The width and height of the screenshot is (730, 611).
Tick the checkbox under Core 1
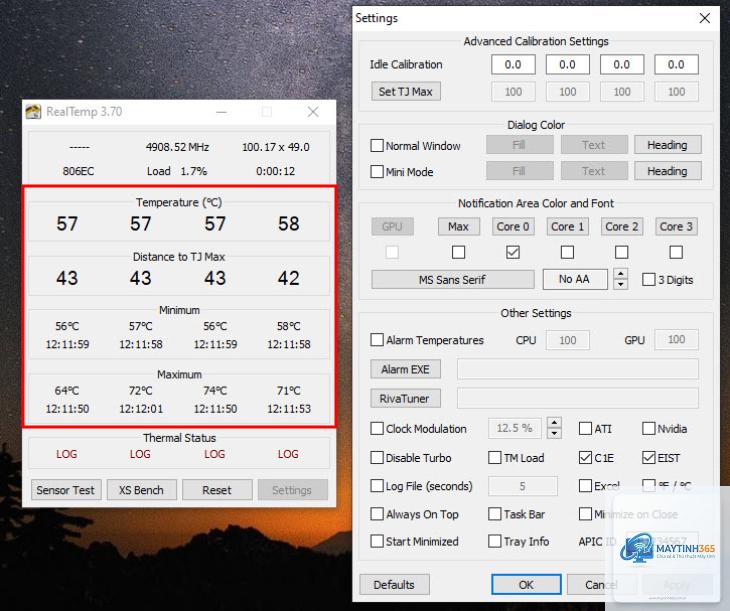coord(567,252)
